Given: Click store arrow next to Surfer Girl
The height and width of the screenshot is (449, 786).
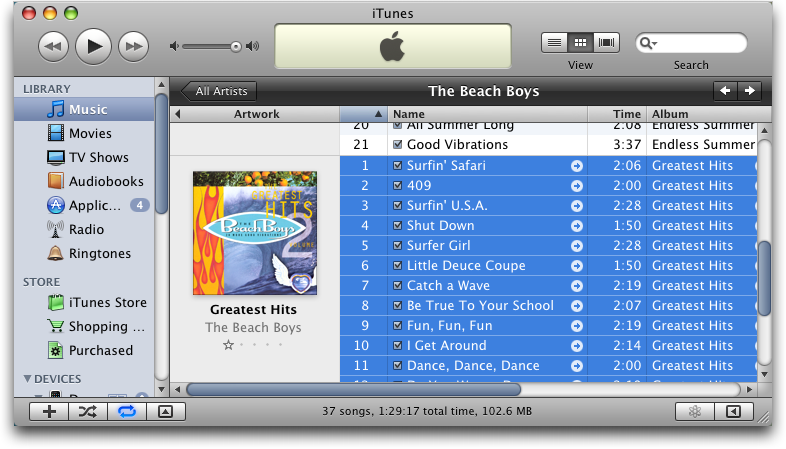Looking at the screenshot, I should tap(577, 246).
